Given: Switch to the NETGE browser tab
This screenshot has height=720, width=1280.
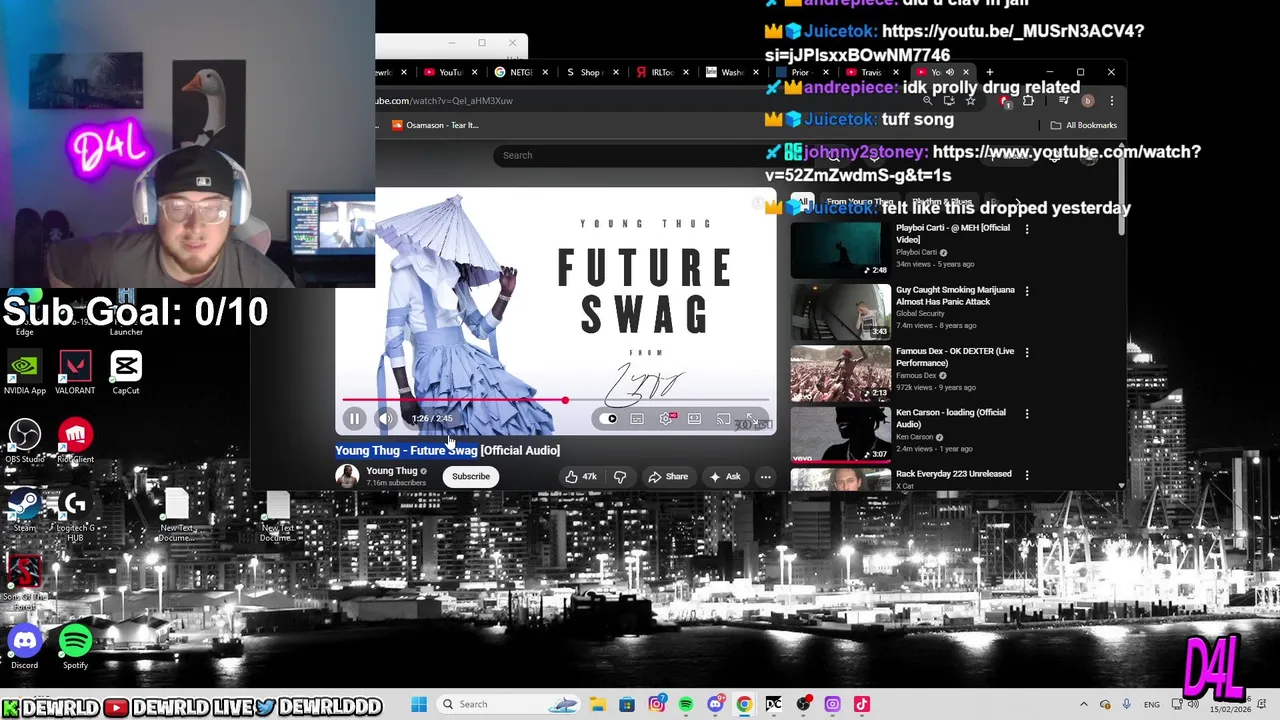Looking at the screenshot, I should [522, 72].
